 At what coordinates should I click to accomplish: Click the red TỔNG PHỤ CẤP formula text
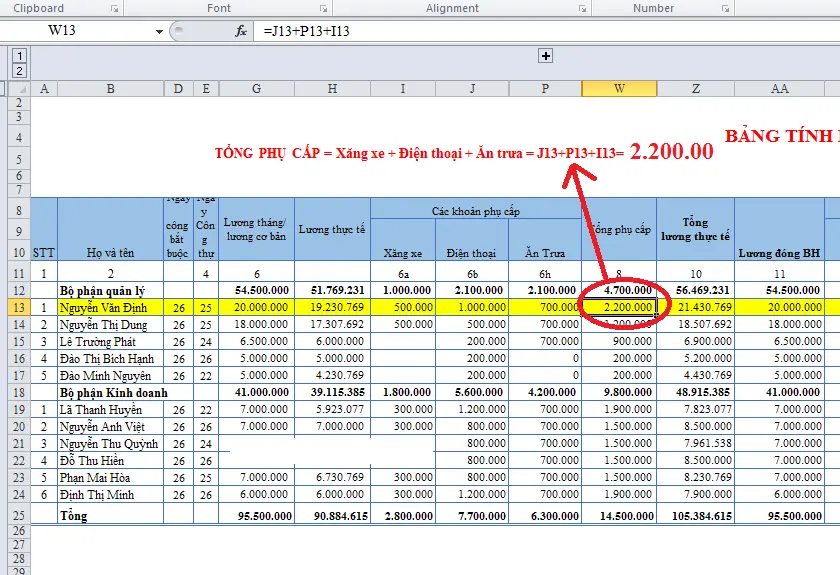[464, 153]
